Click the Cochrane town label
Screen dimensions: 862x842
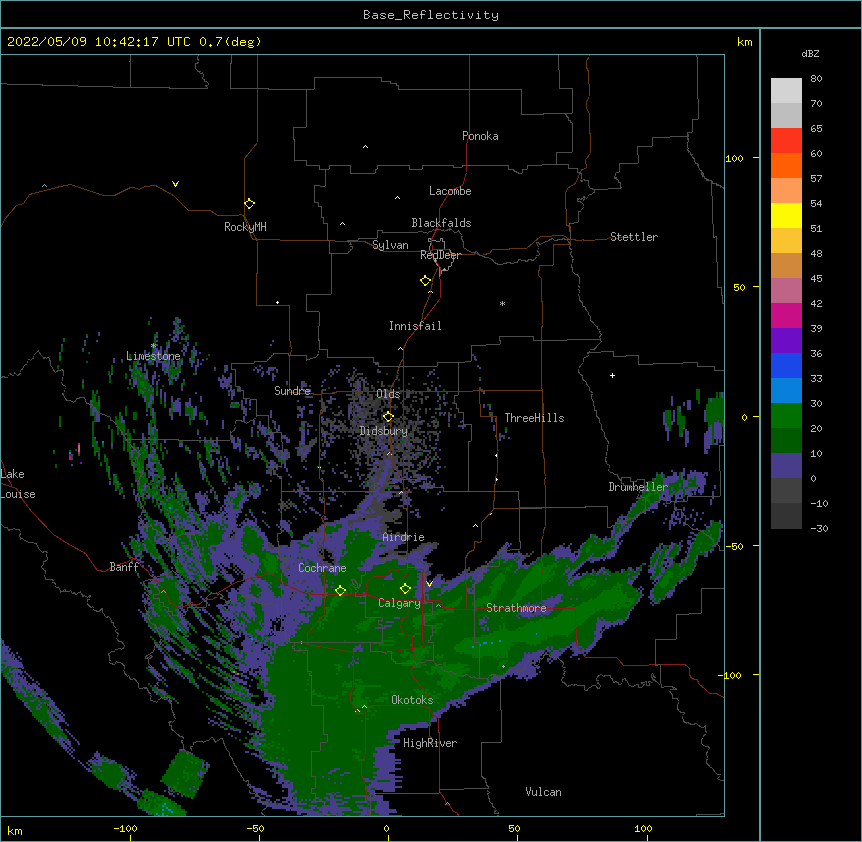[x=322, y=568]
